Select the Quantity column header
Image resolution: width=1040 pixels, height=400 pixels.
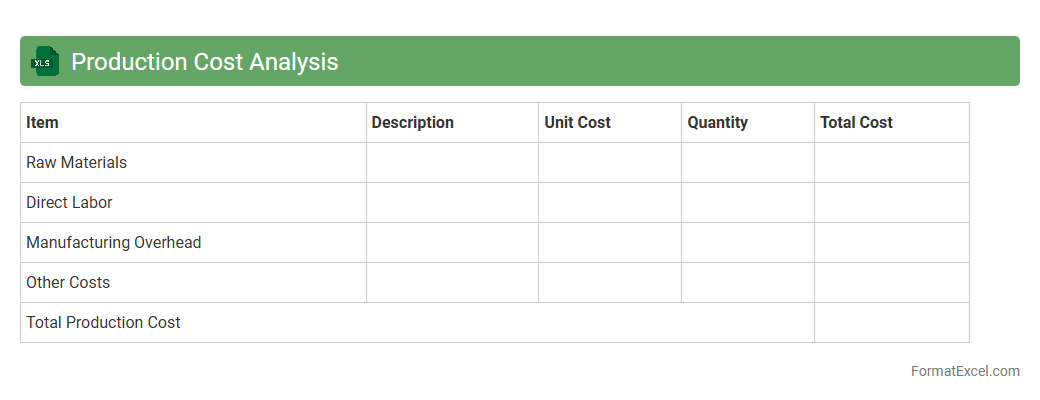(x=717, y=122)
